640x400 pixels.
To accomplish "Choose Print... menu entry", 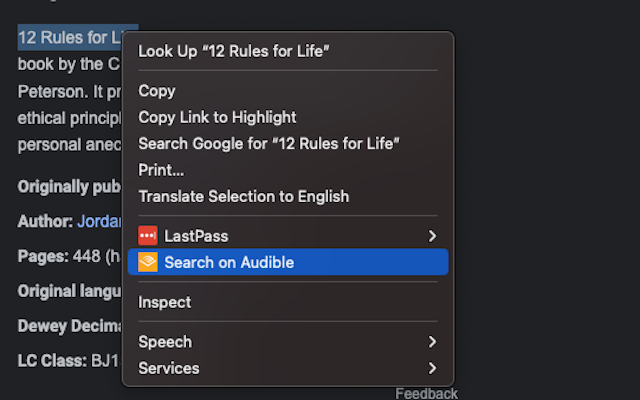I will [x=288, y=170].
